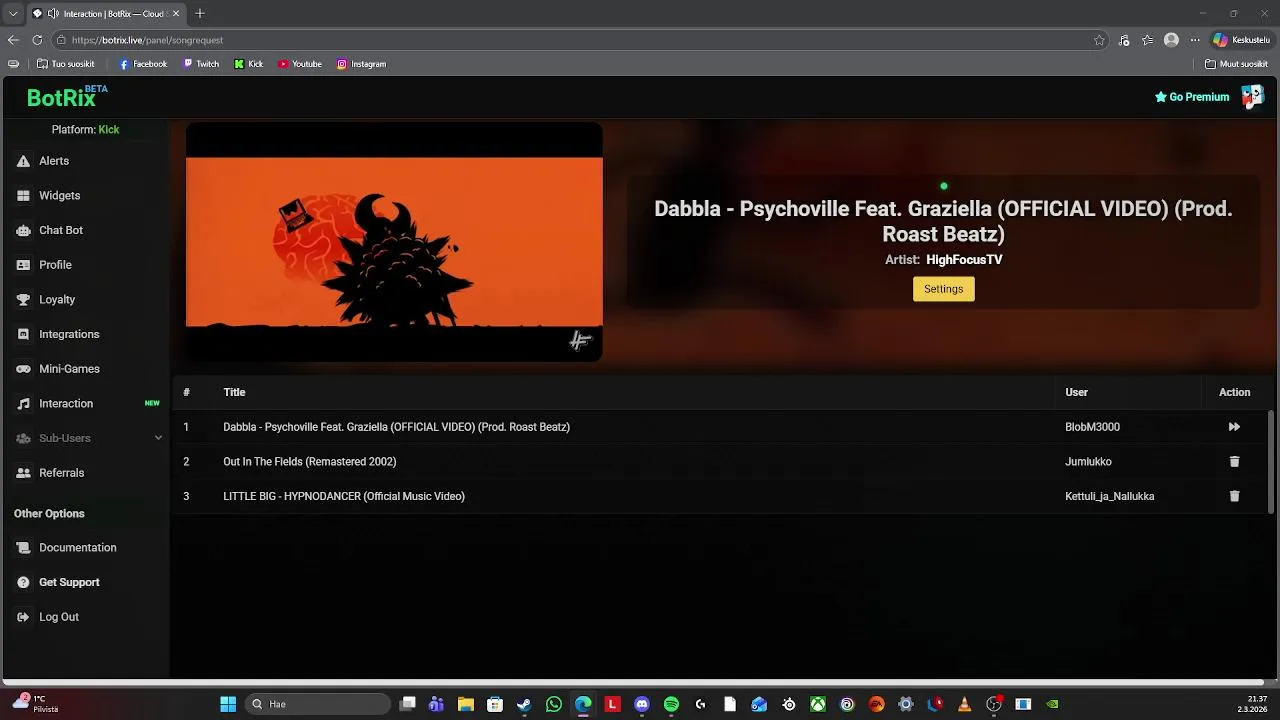Reload the page
The image size is (1280, 720).
pyautogui.click(x=37, y=40)
